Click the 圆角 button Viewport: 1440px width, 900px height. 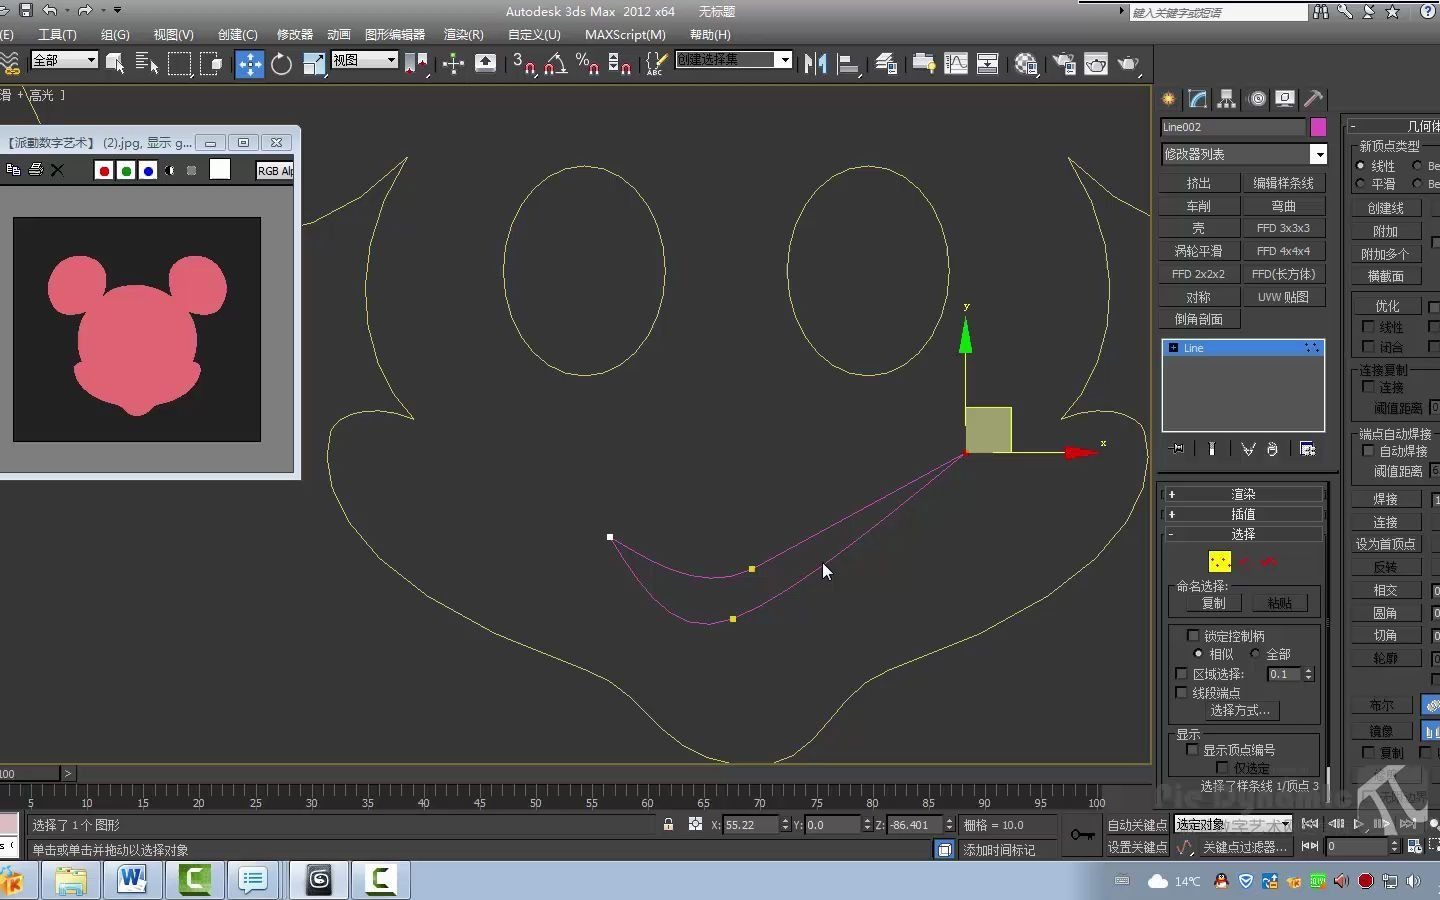click(x=1385, y=613)
